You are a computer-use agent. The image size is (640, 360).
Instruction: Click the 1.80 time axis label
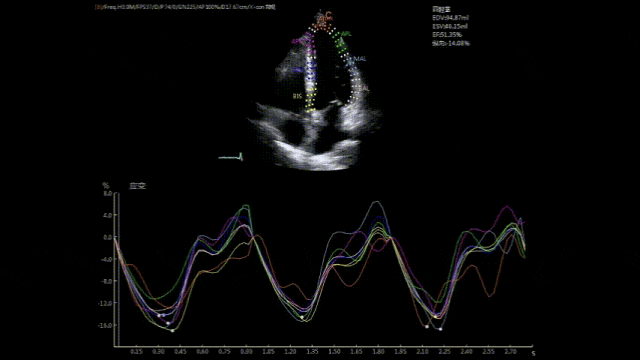click(x=379, y=352)
